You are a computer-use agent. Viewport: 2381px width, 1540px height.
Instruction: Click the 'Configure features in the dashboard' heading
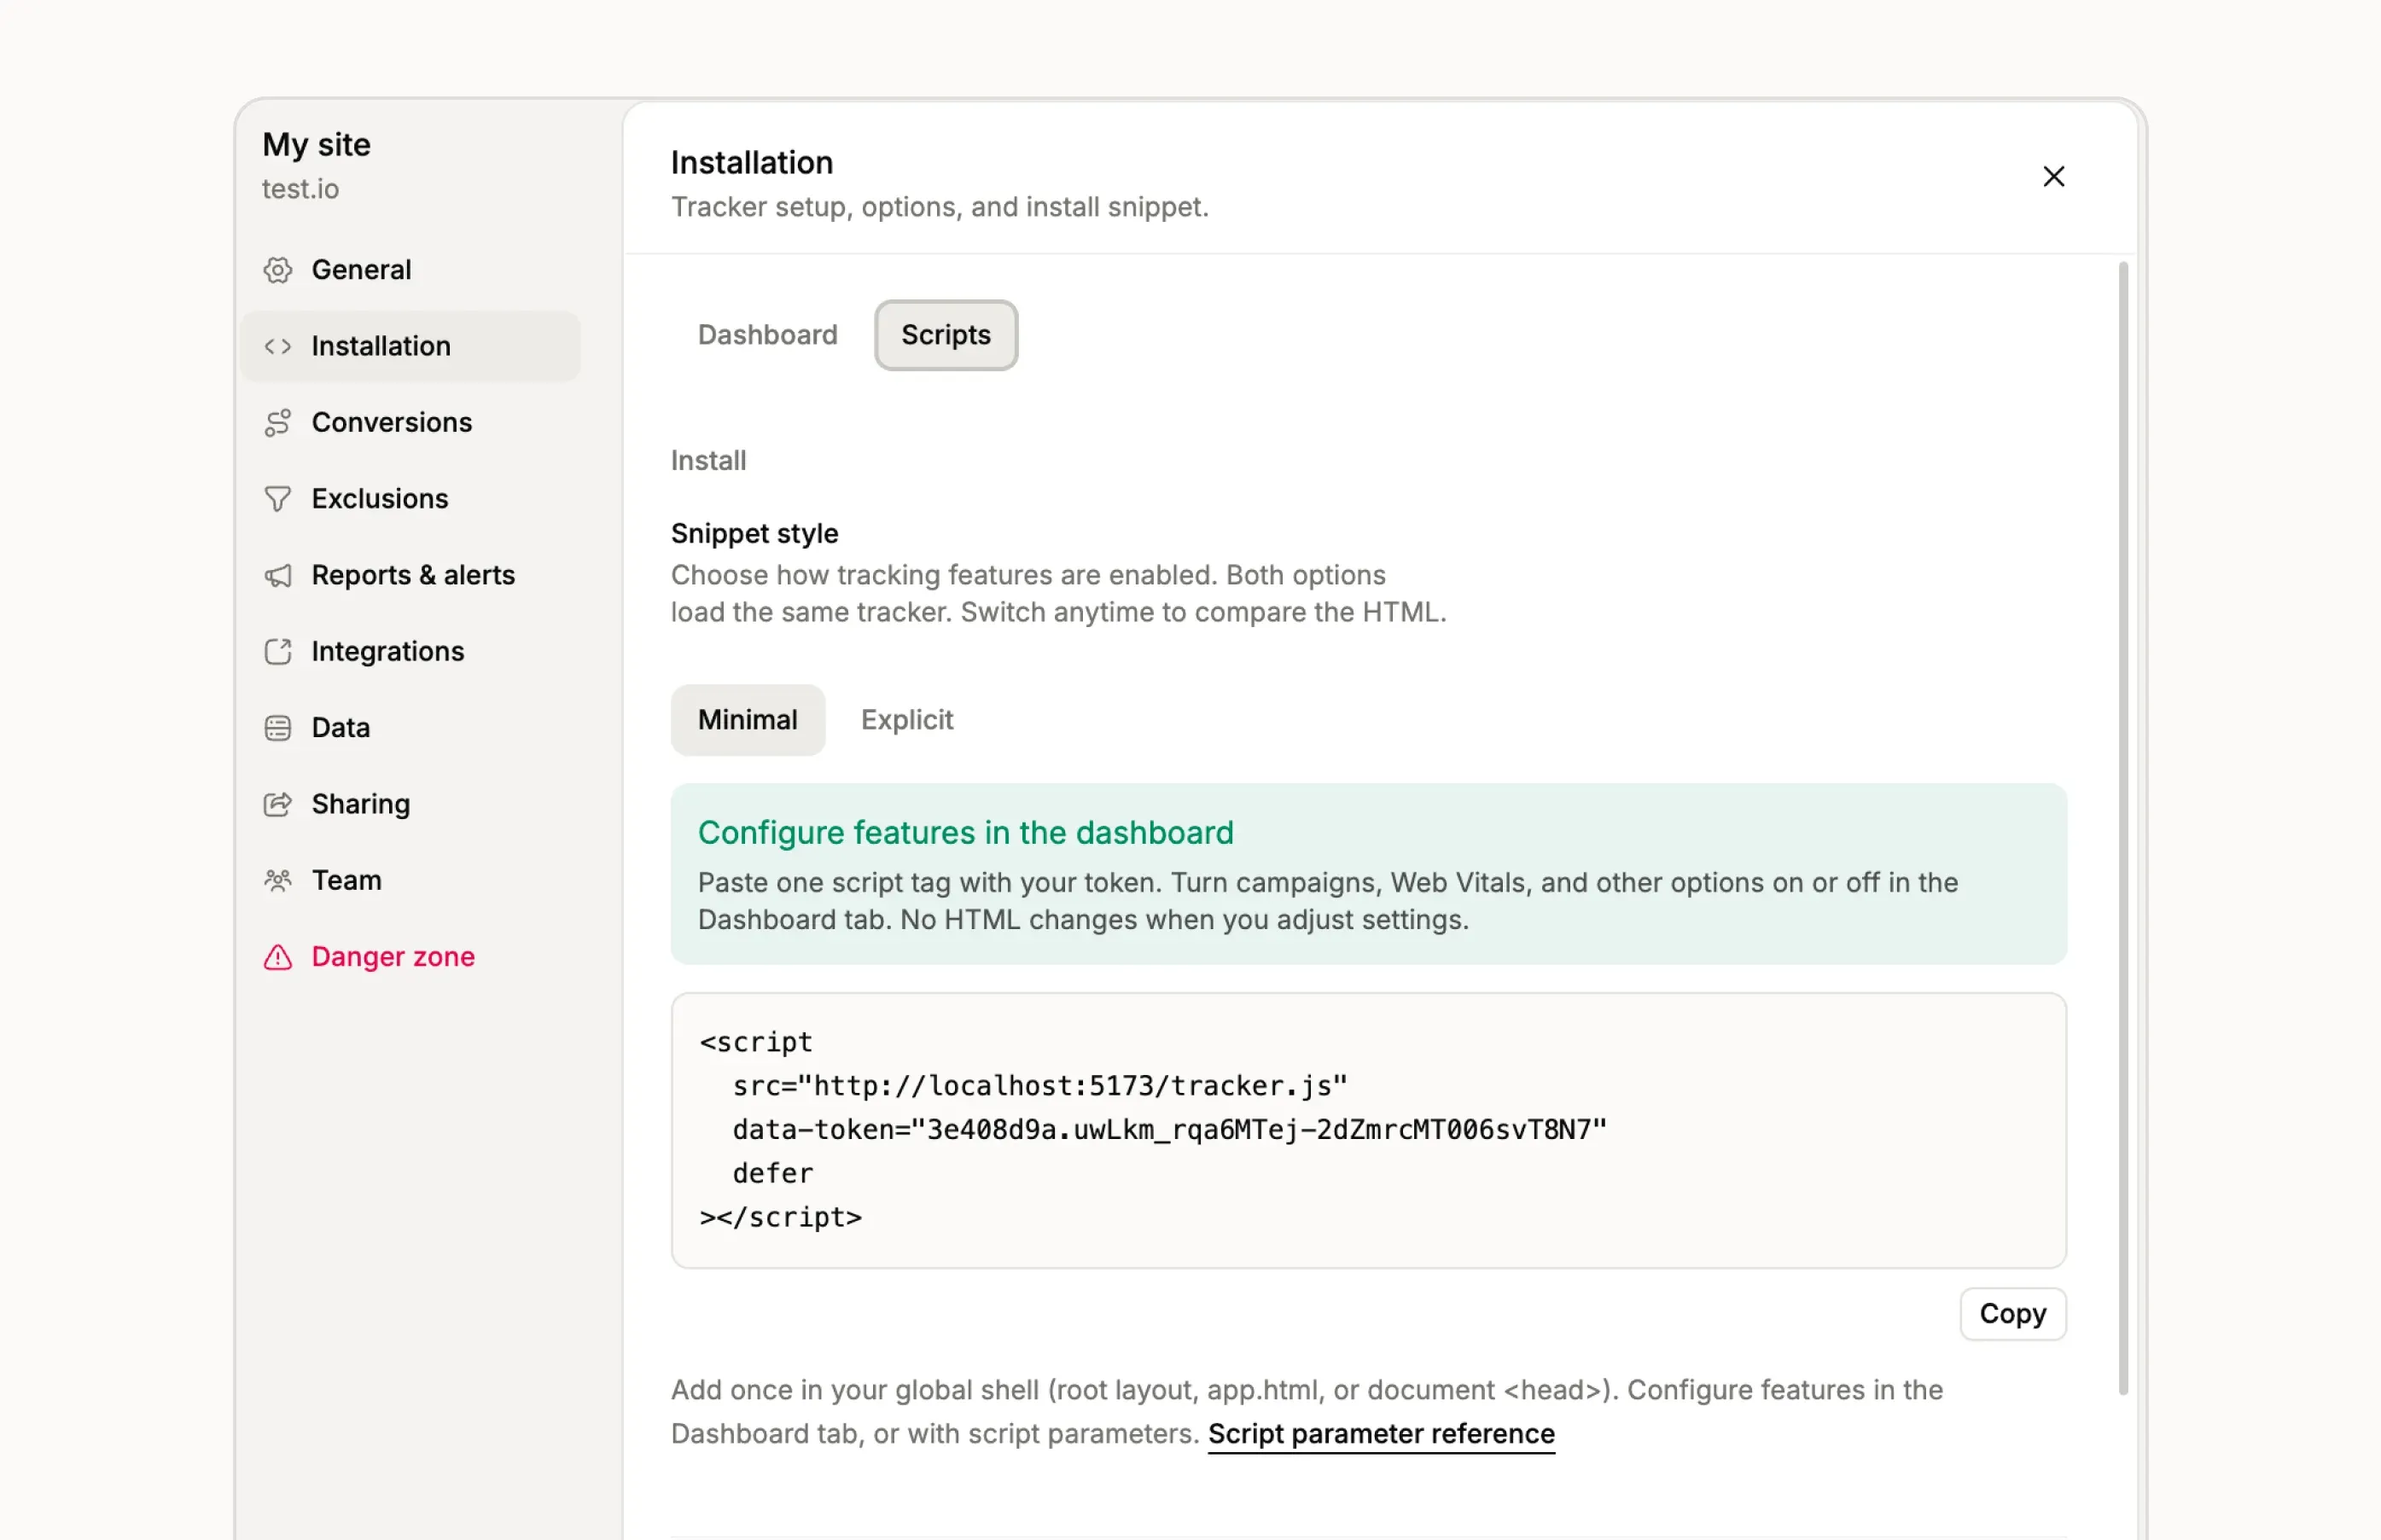tap(965, 832)
